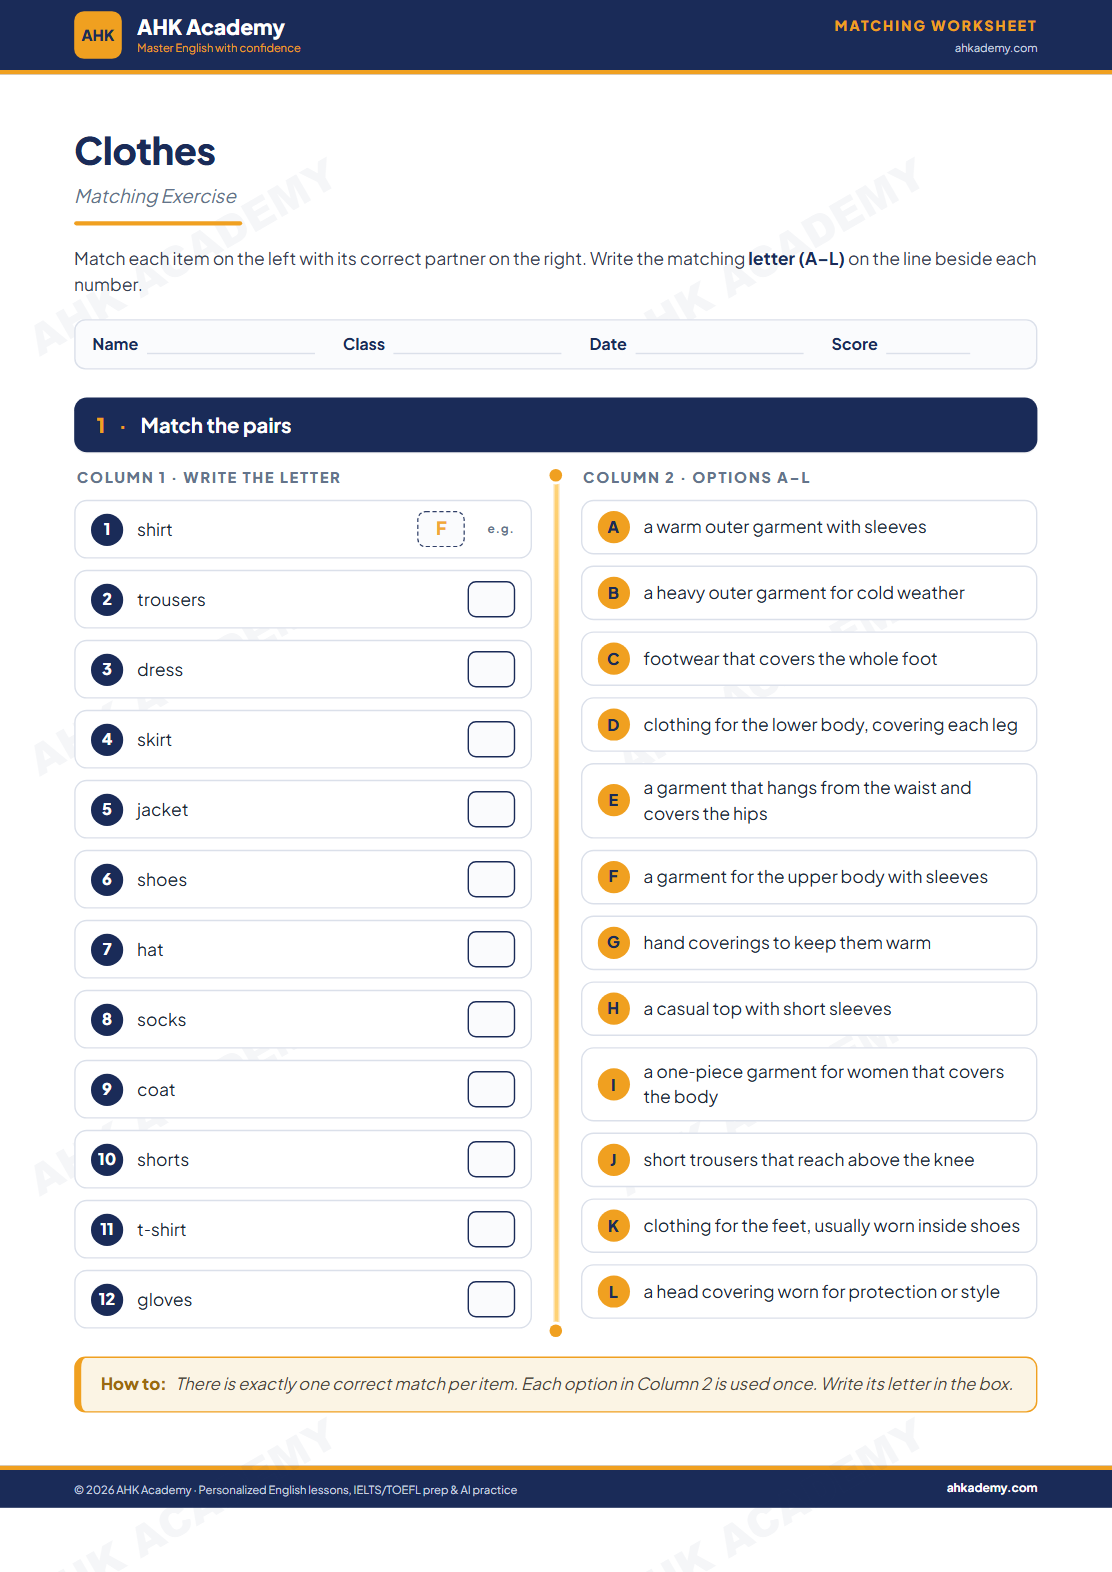Open the ahkademy.com link in the footer
The height and width of the screenshot is (1572, 1112).
click(x=992, y=1488)
